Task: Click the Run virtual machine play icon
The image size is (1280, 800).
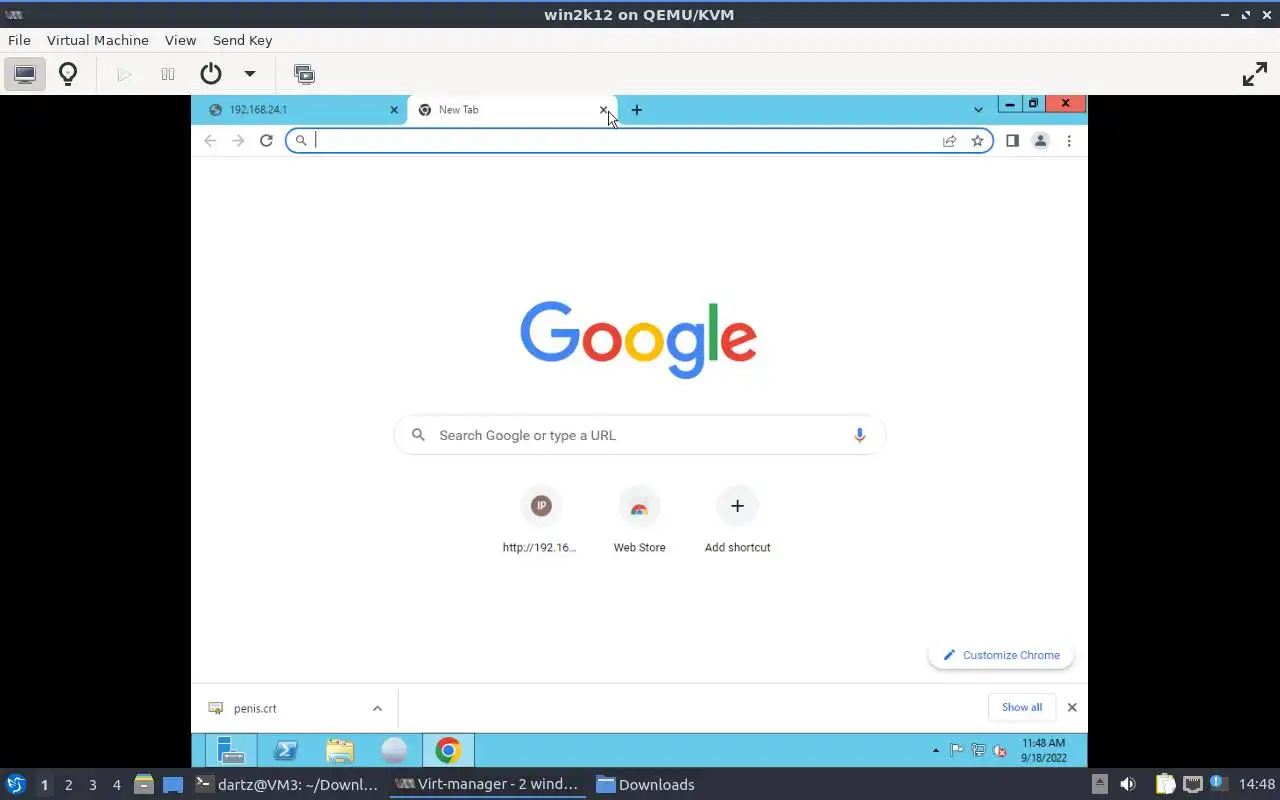Action: point(124,74)
